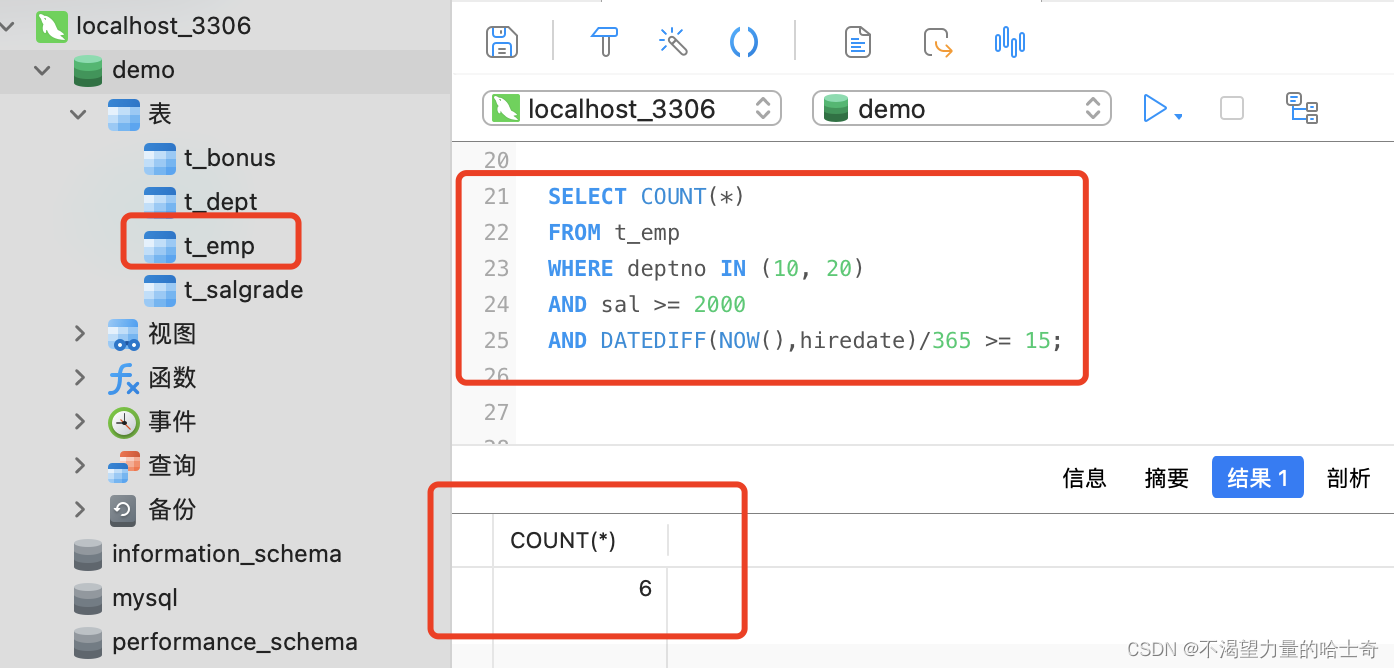The width and height of the screenshot is (1394, 668).
Task: Expand the 函数 functions node
Action: click(x=80, y=378)
